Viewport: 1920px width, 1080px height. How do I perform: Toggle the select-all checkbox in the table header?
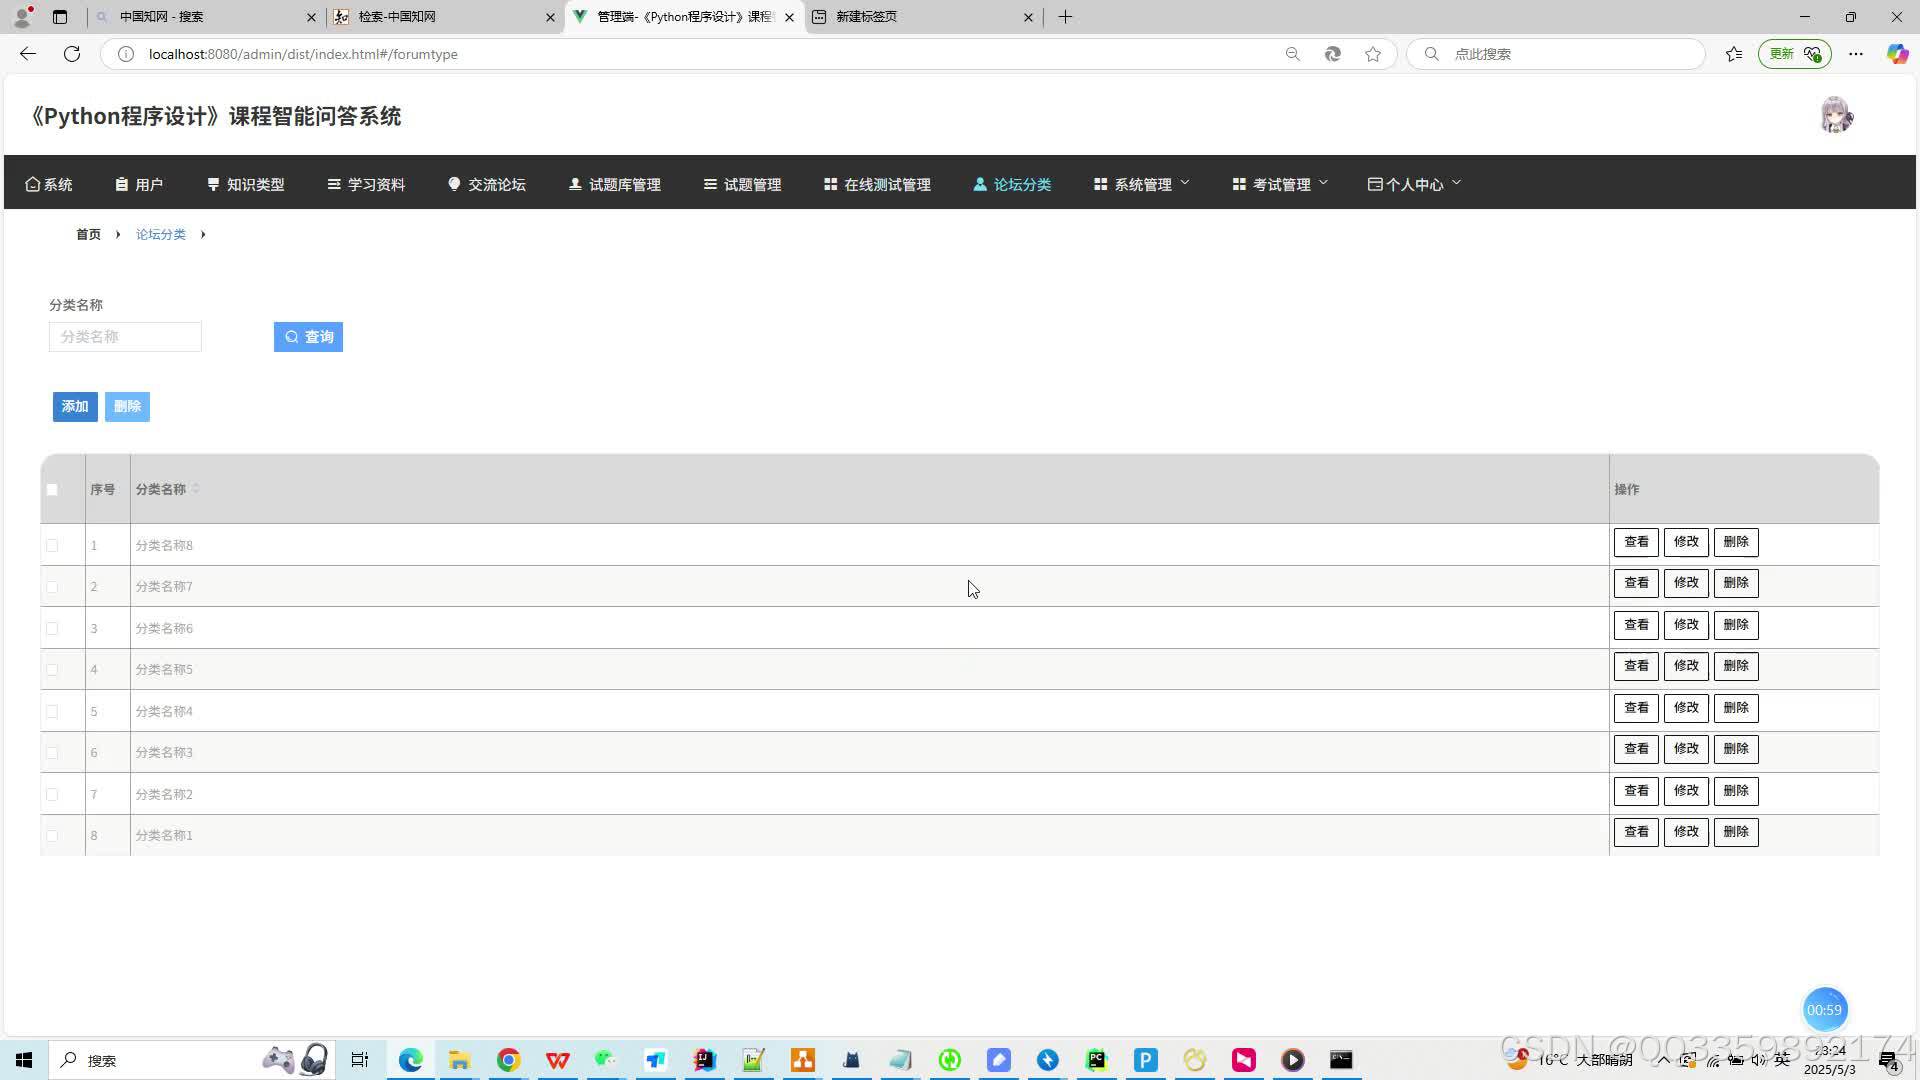52,490
